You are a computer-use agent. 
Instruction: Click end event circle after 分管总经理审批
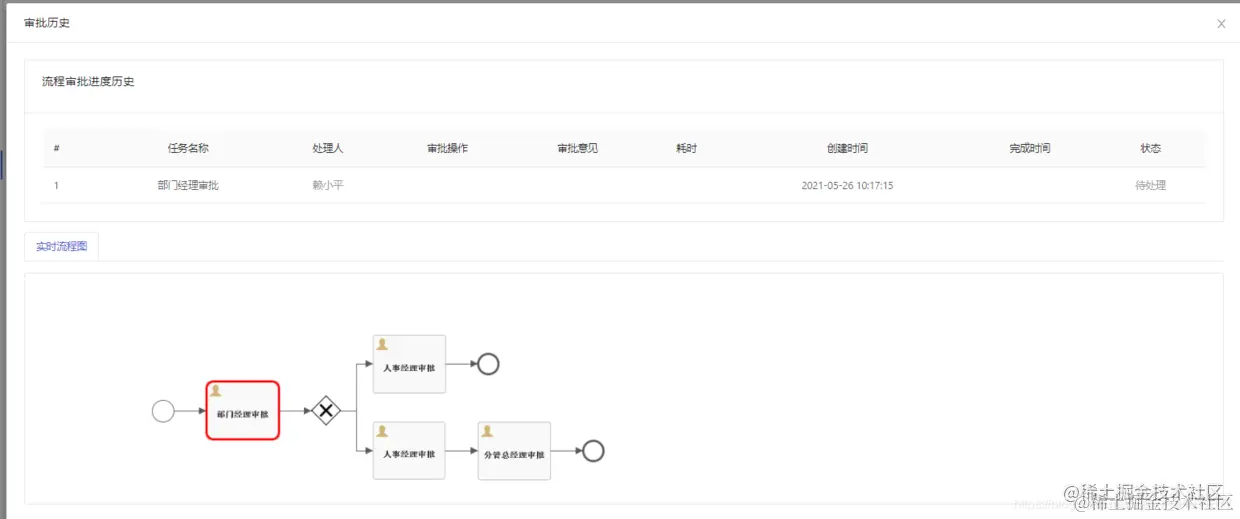[x=593, y=451]
